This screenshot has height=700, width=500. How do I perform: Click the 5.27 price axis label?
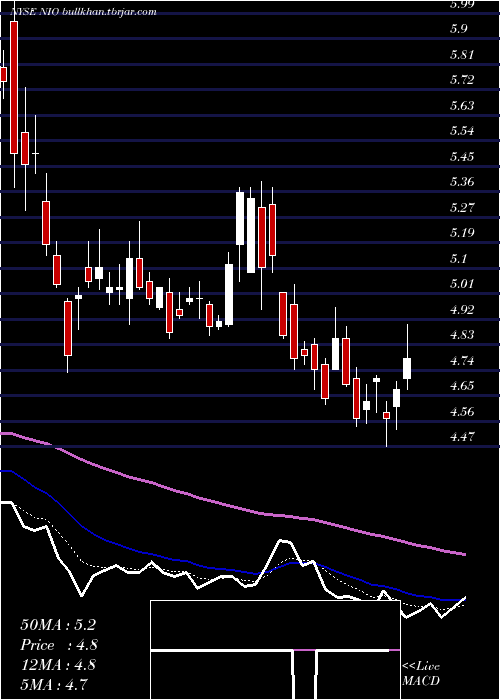462,208
